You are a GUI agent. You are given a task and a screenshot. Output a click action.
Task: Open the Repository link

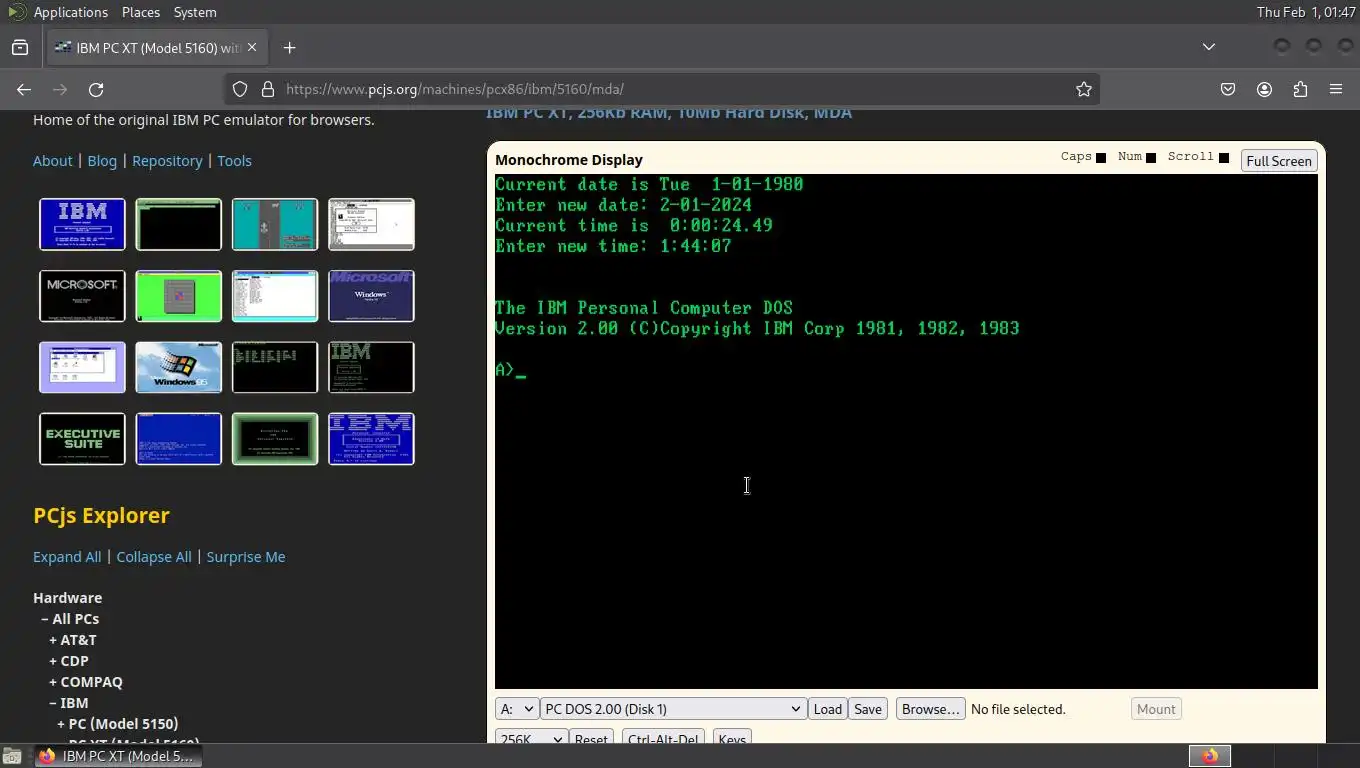[167, 161]
